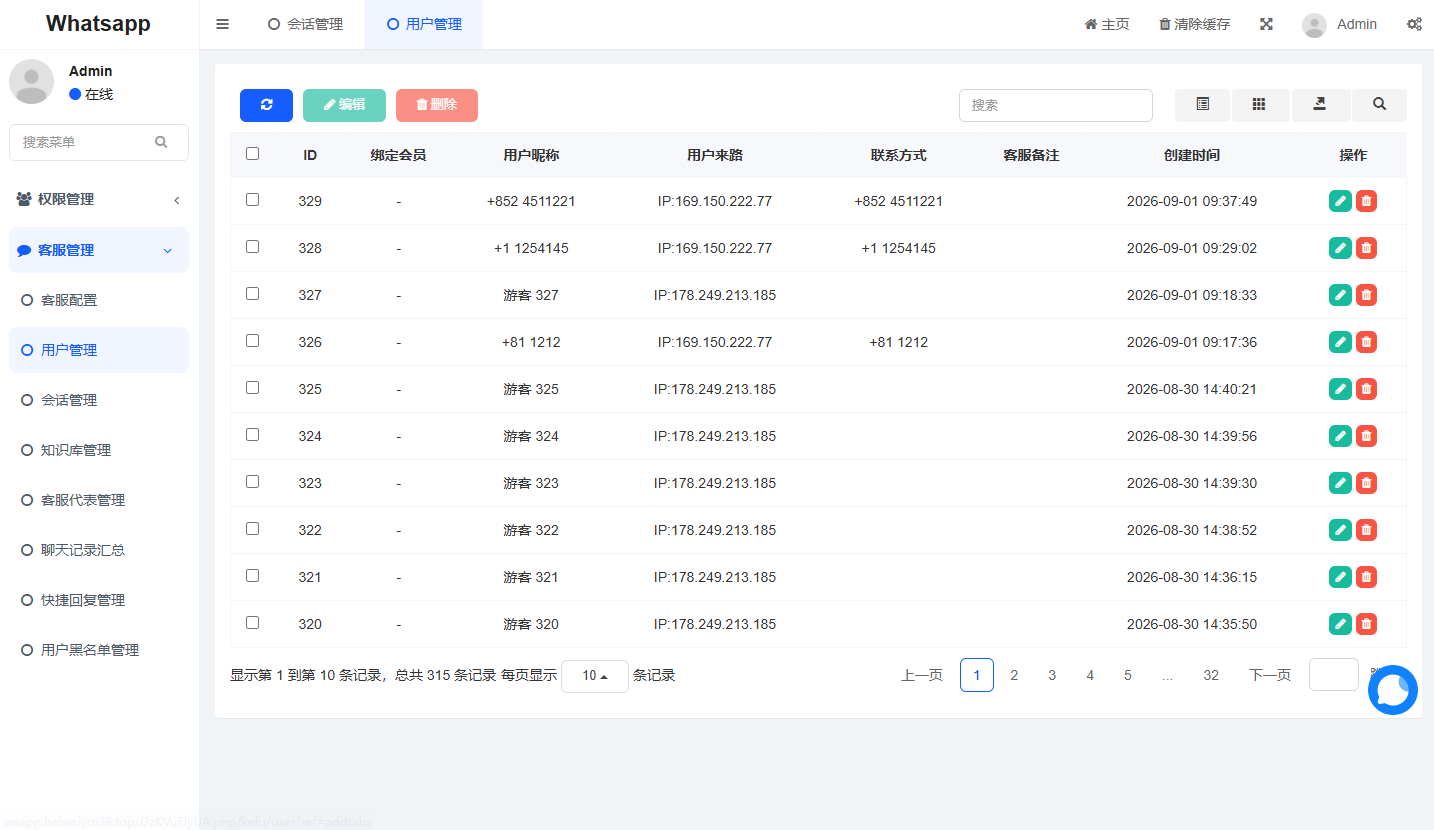Collapse the 客服管理 menu group
Viewport: 1434px width, 830px height.
(99, 250)
